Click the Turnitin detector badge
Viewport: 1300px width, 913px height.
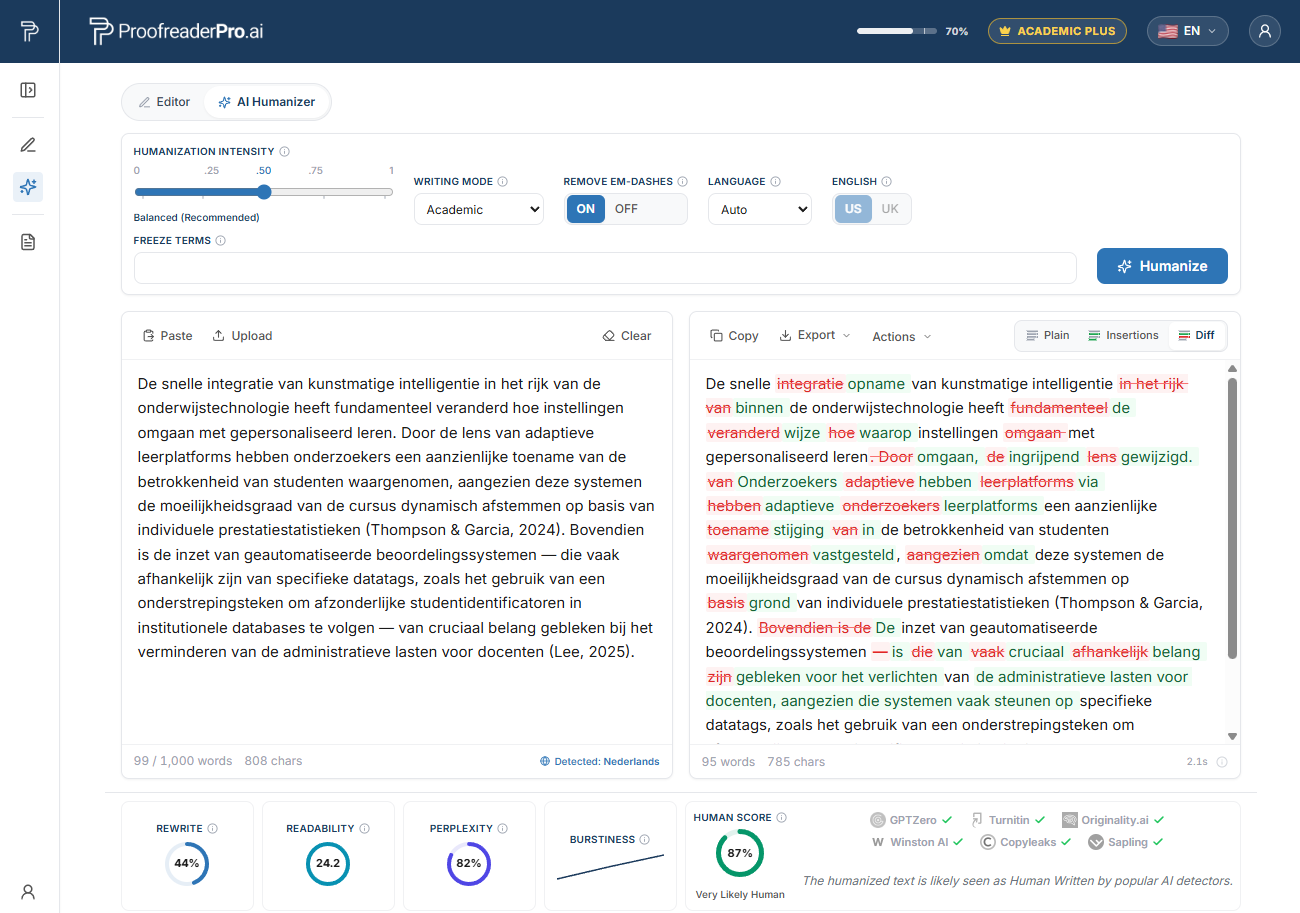click(x=1008, y=820)
